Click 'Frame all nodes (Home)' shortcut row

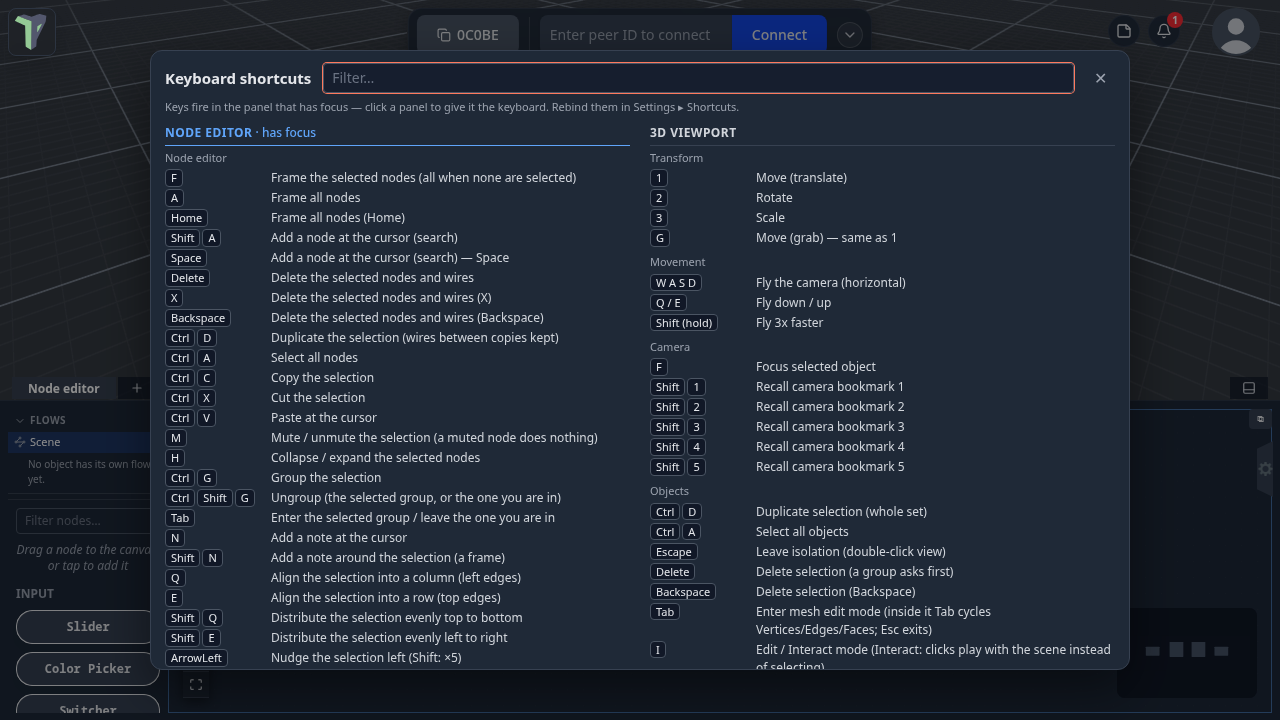[x=397, y=218]
